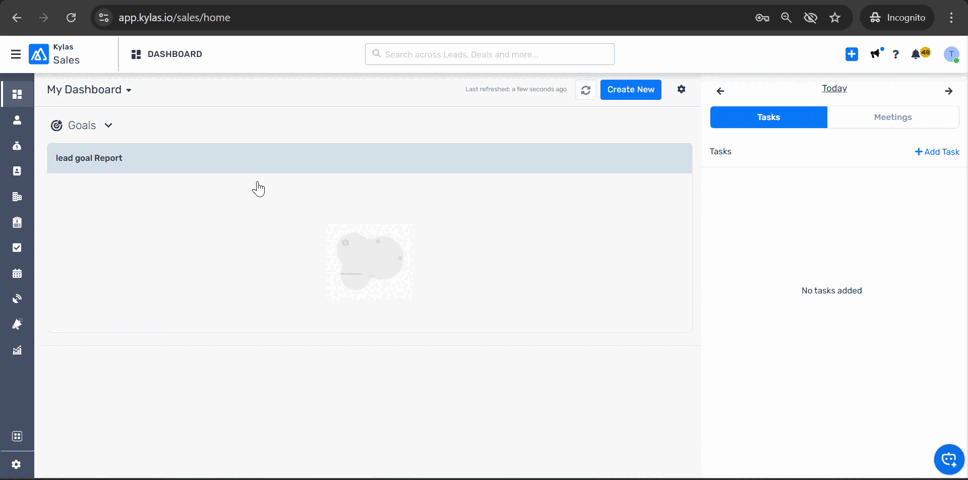
Task: Open Leads person icon in sidebar
Action: coord(17,120)
